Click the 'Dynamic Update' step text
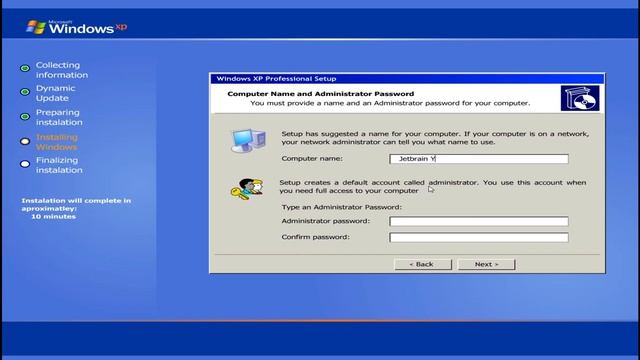The height and width of the screenshot is (360, 640). pyautogui.click(x=56, y=93)
